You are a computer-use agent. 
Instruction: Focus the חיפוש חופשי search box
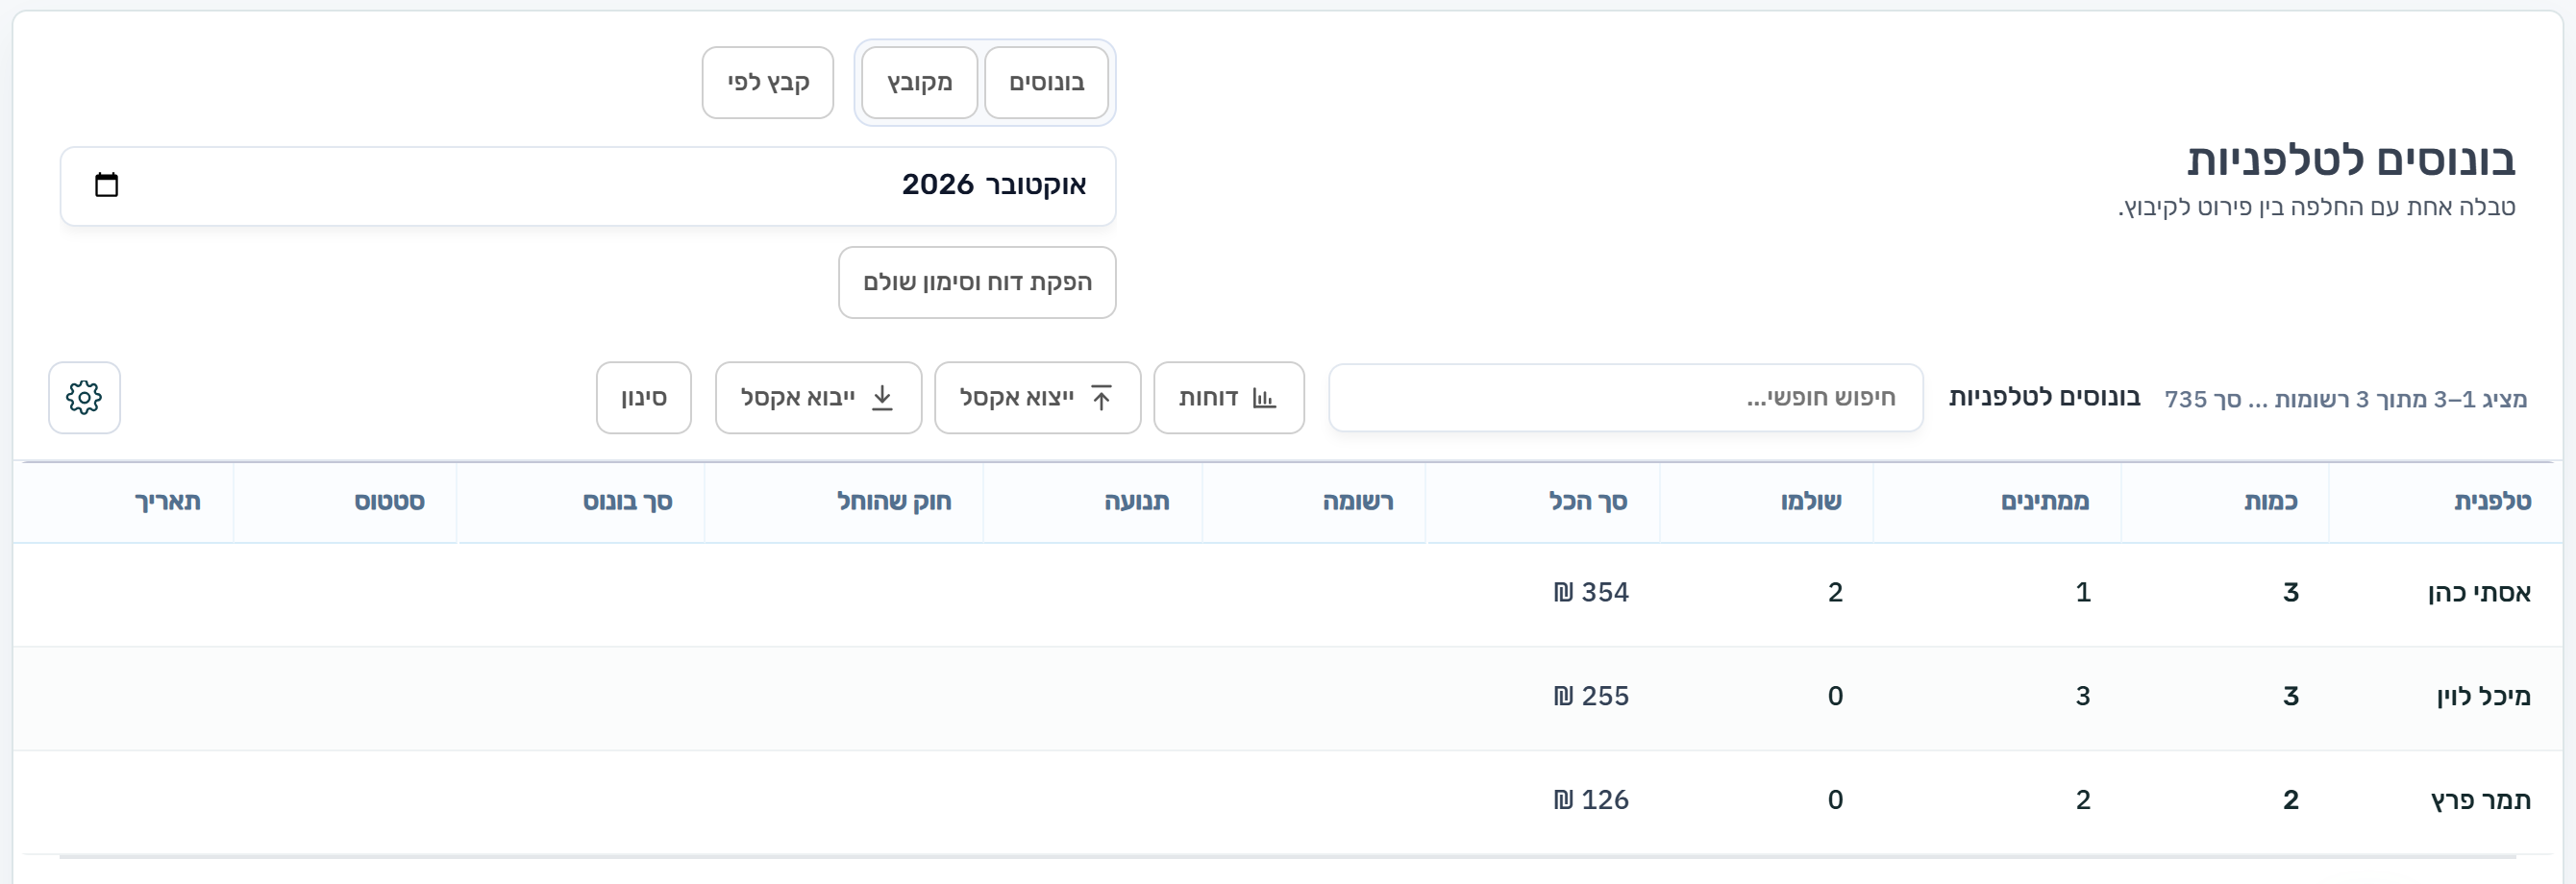pos(1625,397)
